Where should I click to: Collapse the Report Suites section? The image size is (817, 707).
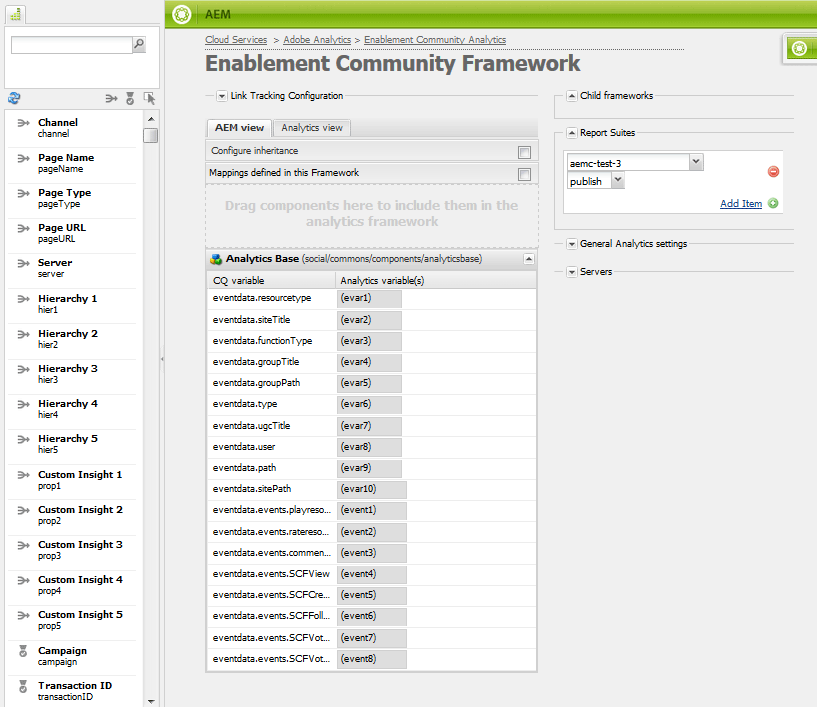point(572,133)
